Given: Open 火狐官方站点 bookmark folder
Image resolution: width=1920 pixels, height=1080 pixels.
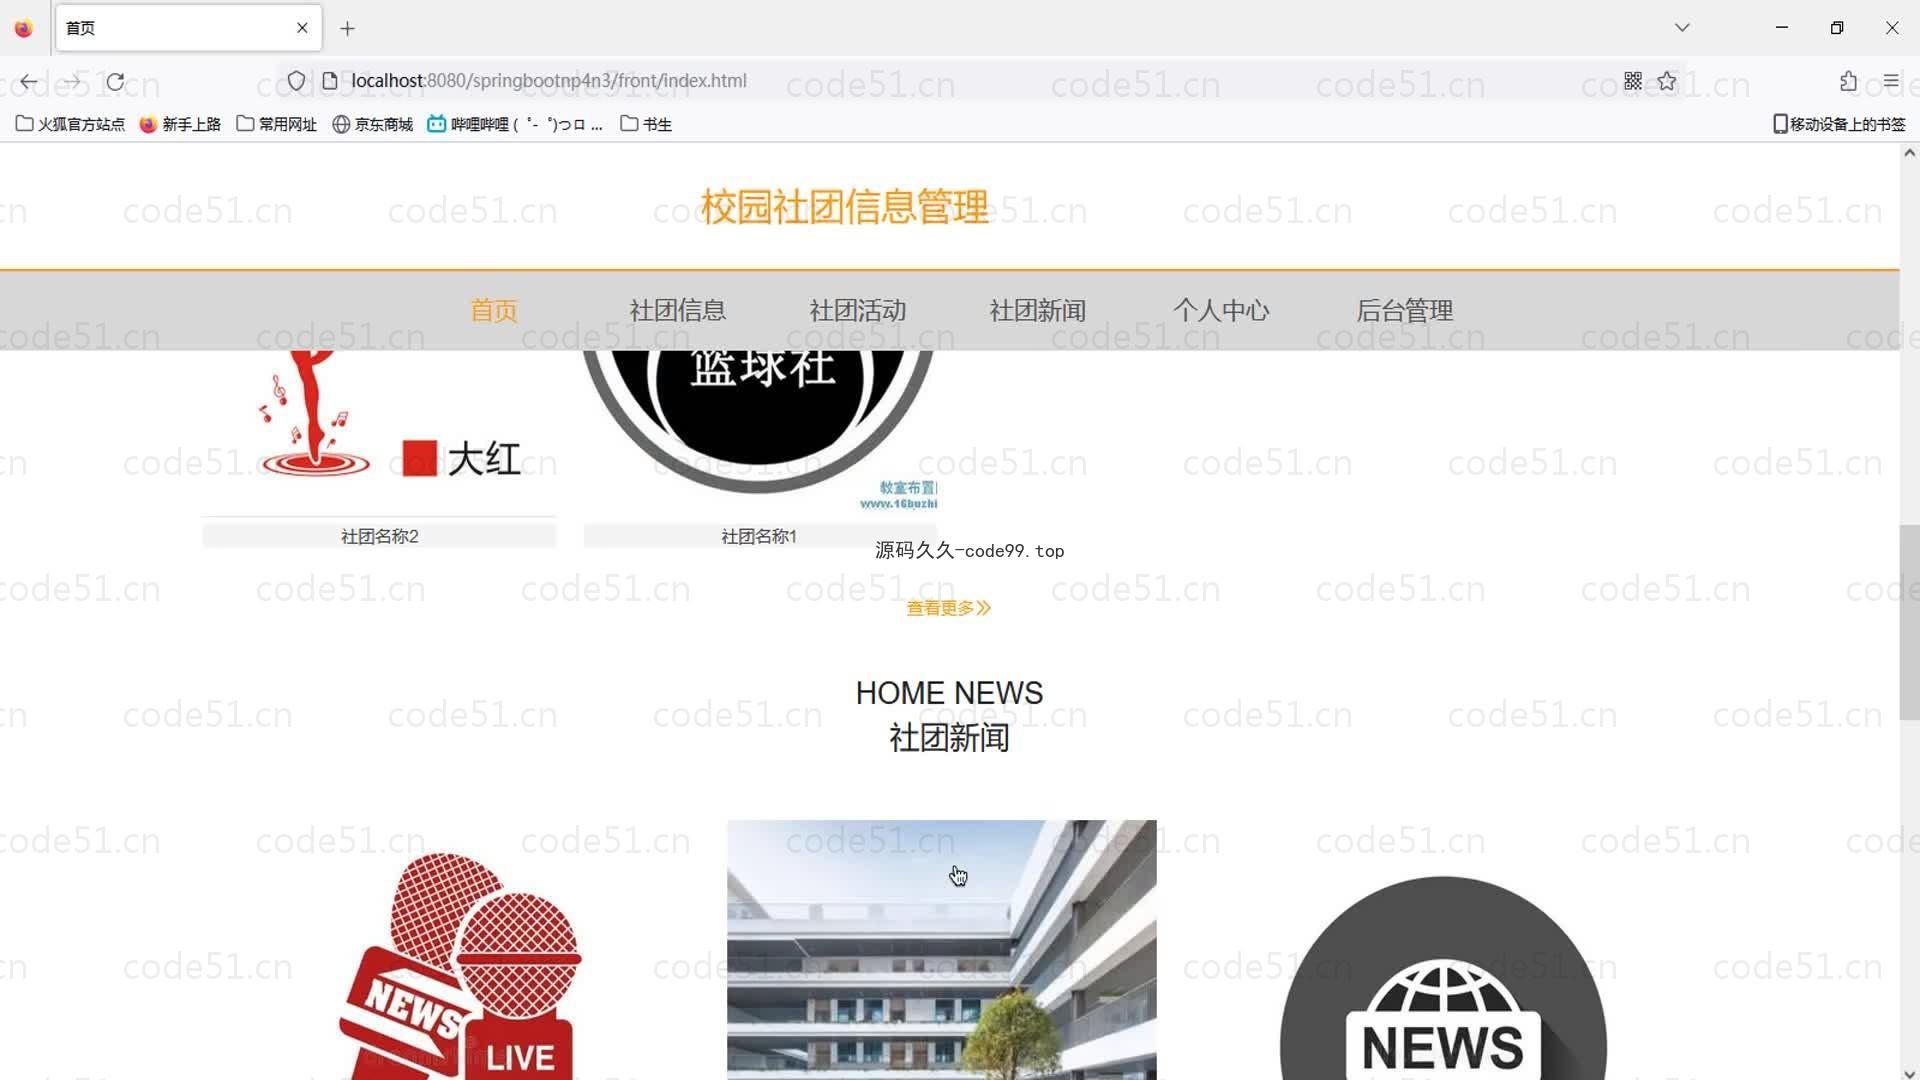Looking at the screenshot, I should [70, 124].
